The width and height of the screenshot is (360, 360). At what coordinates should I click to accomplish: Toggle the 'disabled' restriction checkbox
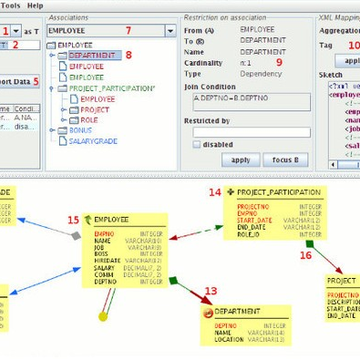pyautogui.click(x=197, y=145)
